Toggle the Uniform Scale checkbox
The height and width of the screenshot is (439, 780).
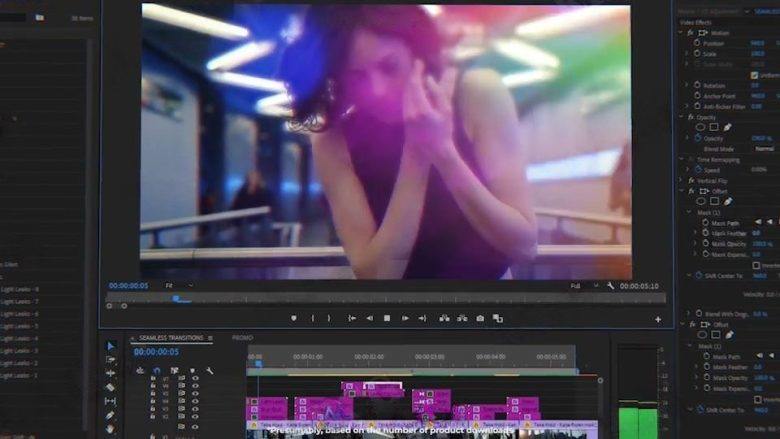point(754,75)
